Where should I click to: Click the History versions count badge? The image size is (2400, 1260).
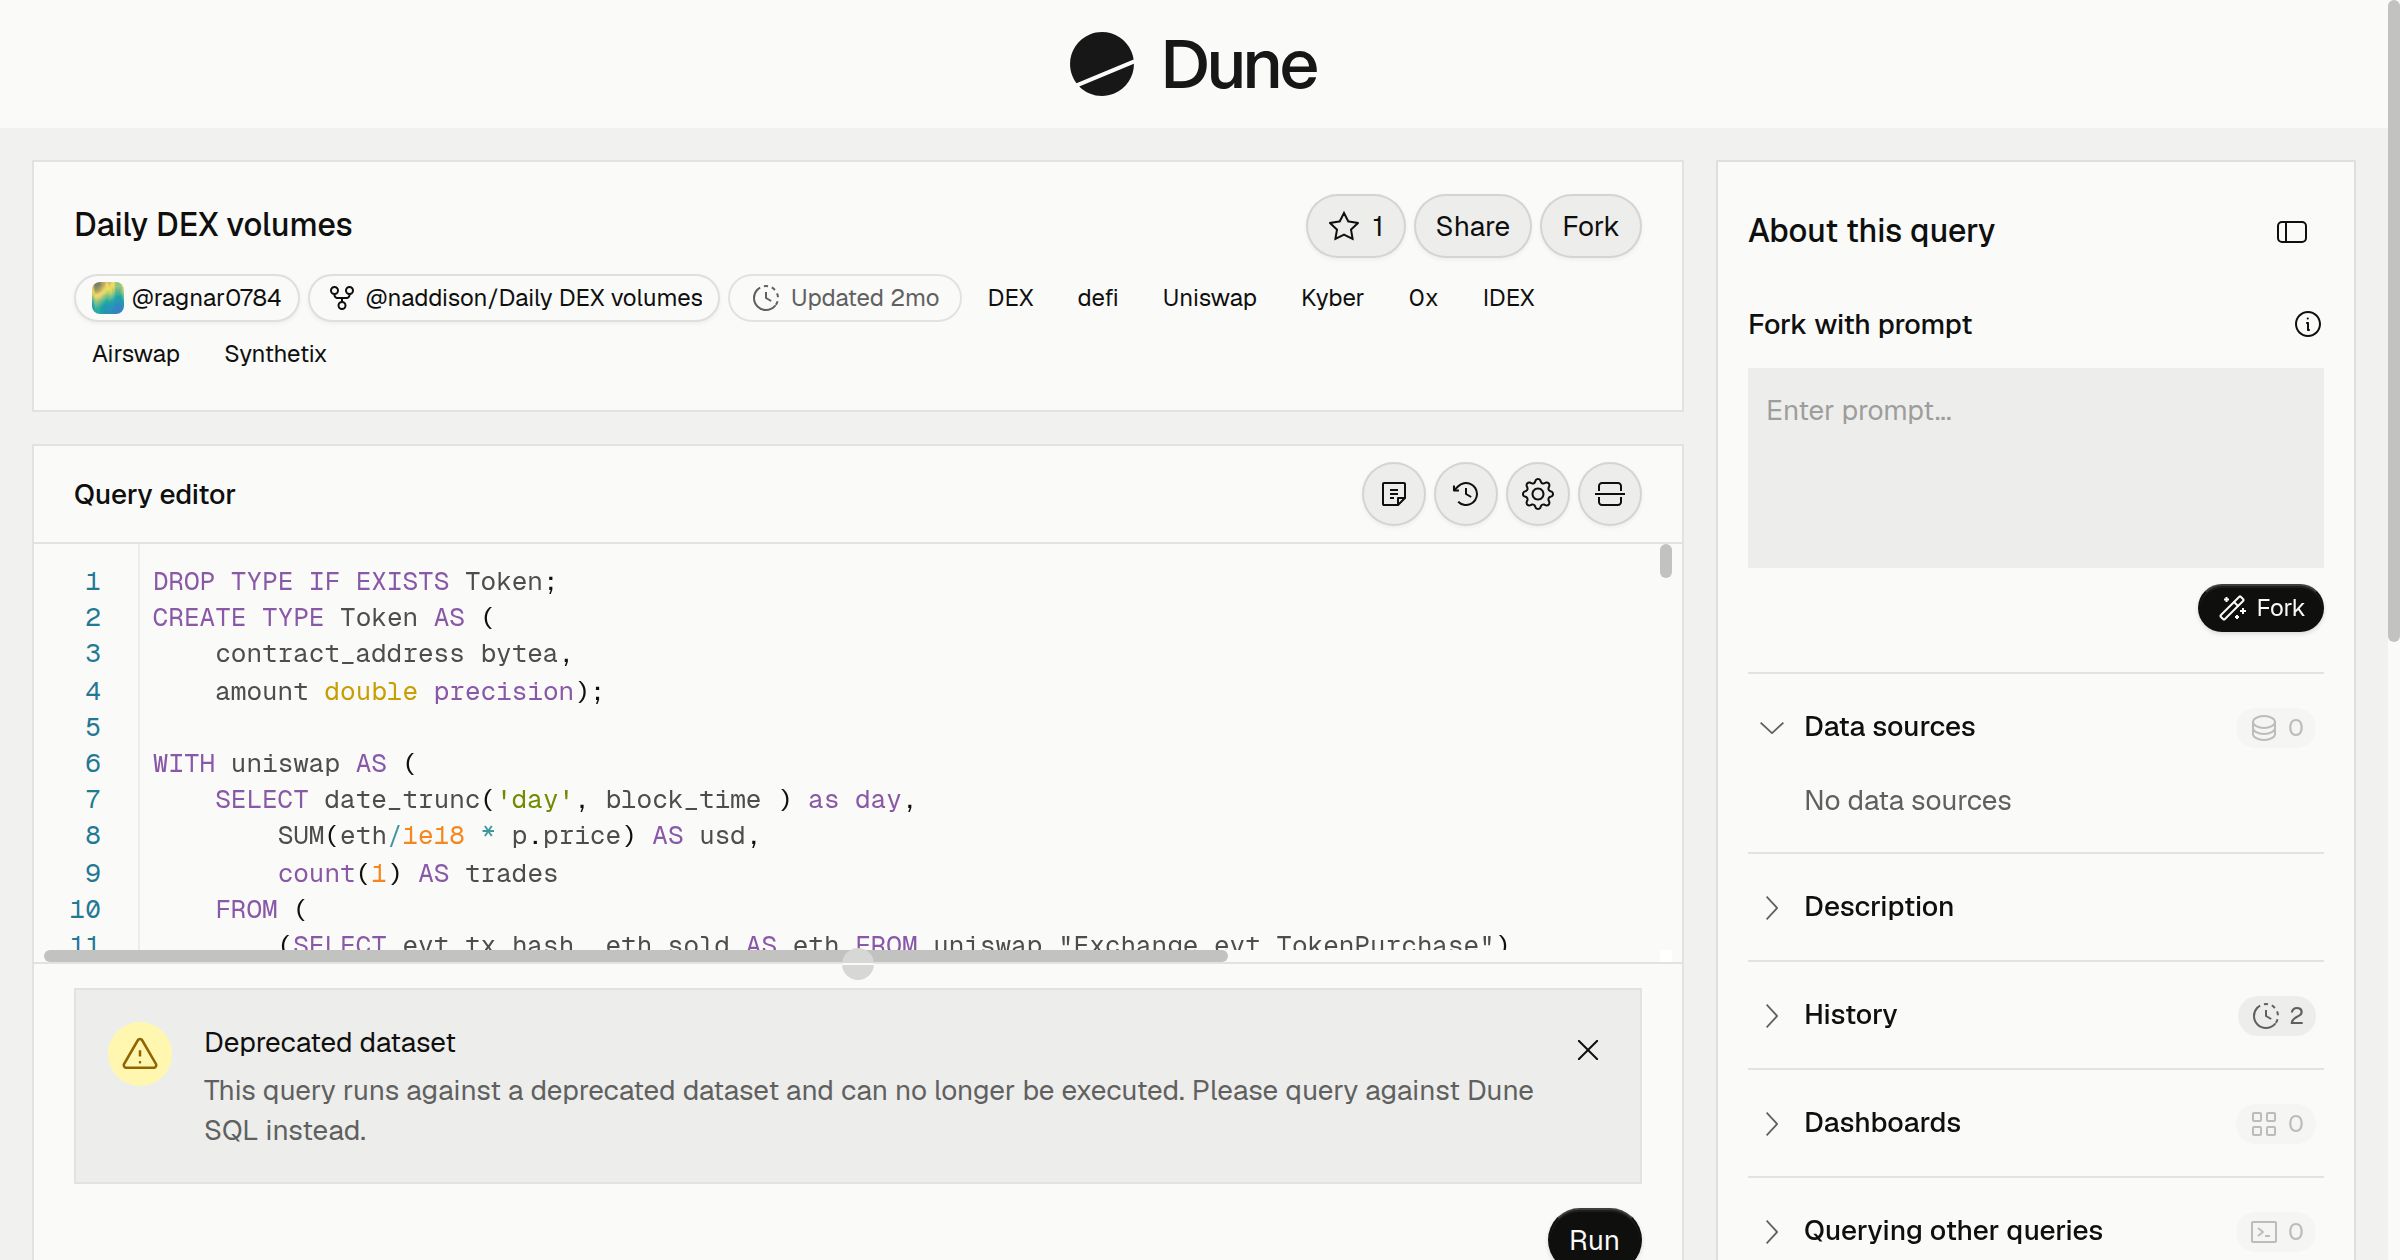[2277, 1015]
